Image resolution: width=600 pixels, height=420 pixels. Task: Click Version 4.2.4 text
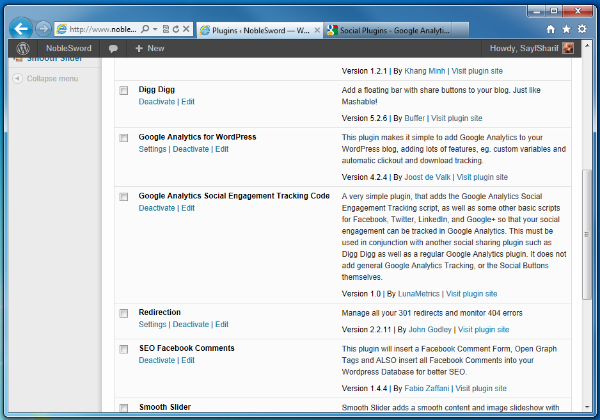(364, 177)
